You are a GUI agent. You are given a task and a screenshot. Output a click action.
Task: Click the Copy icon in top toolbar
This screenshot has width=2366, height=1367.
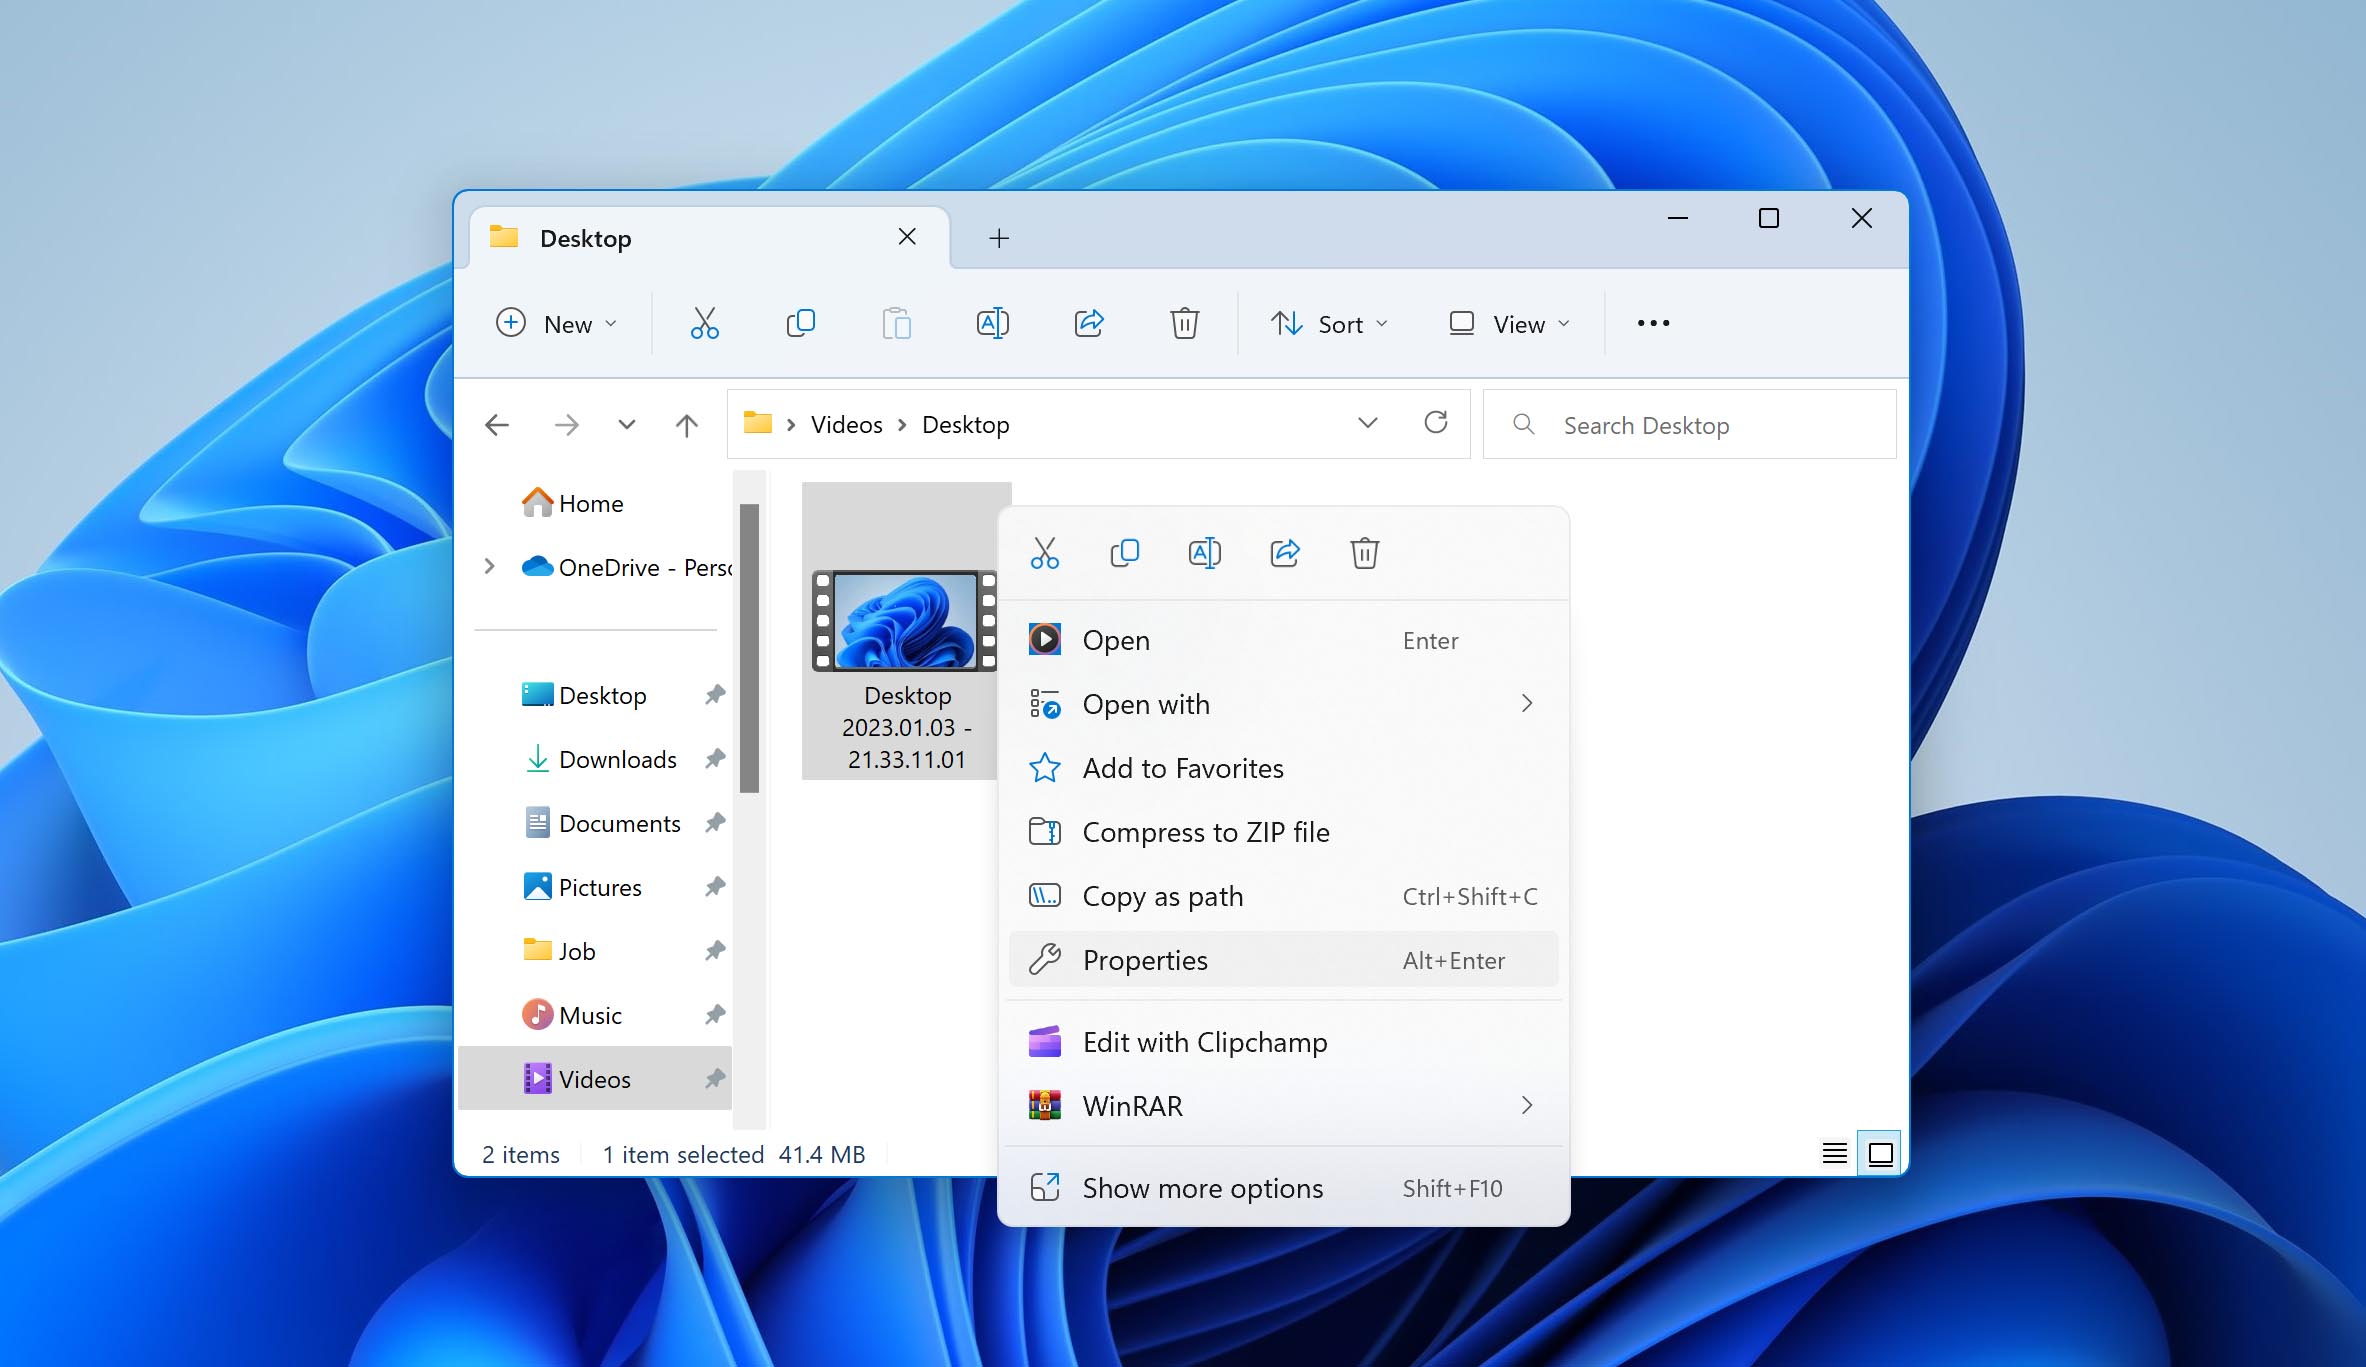(800, 323)
